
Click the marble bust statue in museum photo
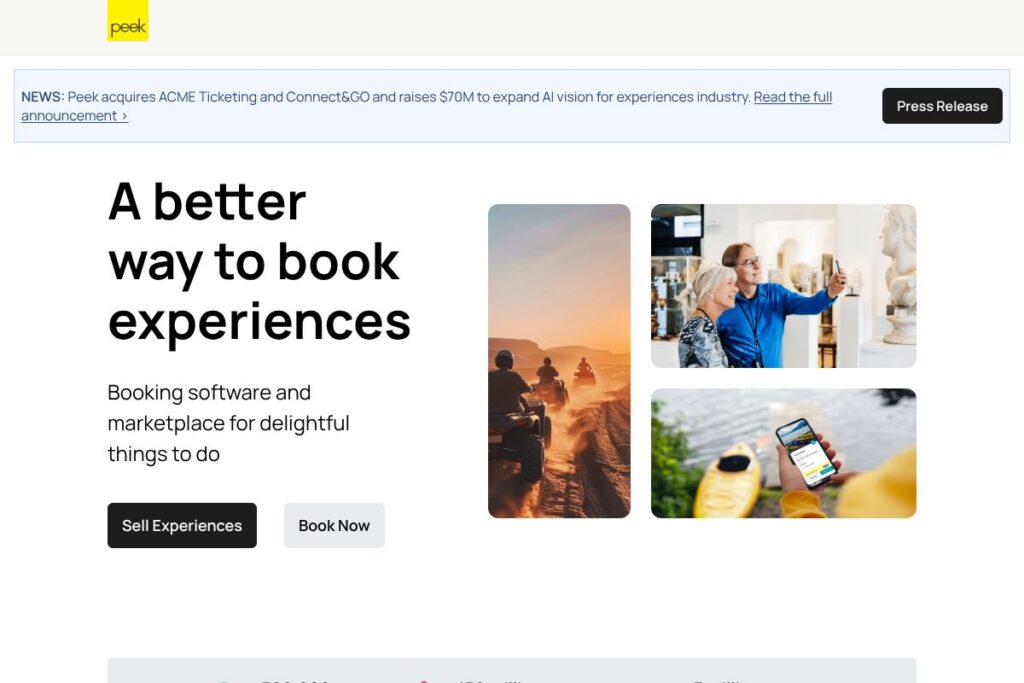click(x=900, y=274)
